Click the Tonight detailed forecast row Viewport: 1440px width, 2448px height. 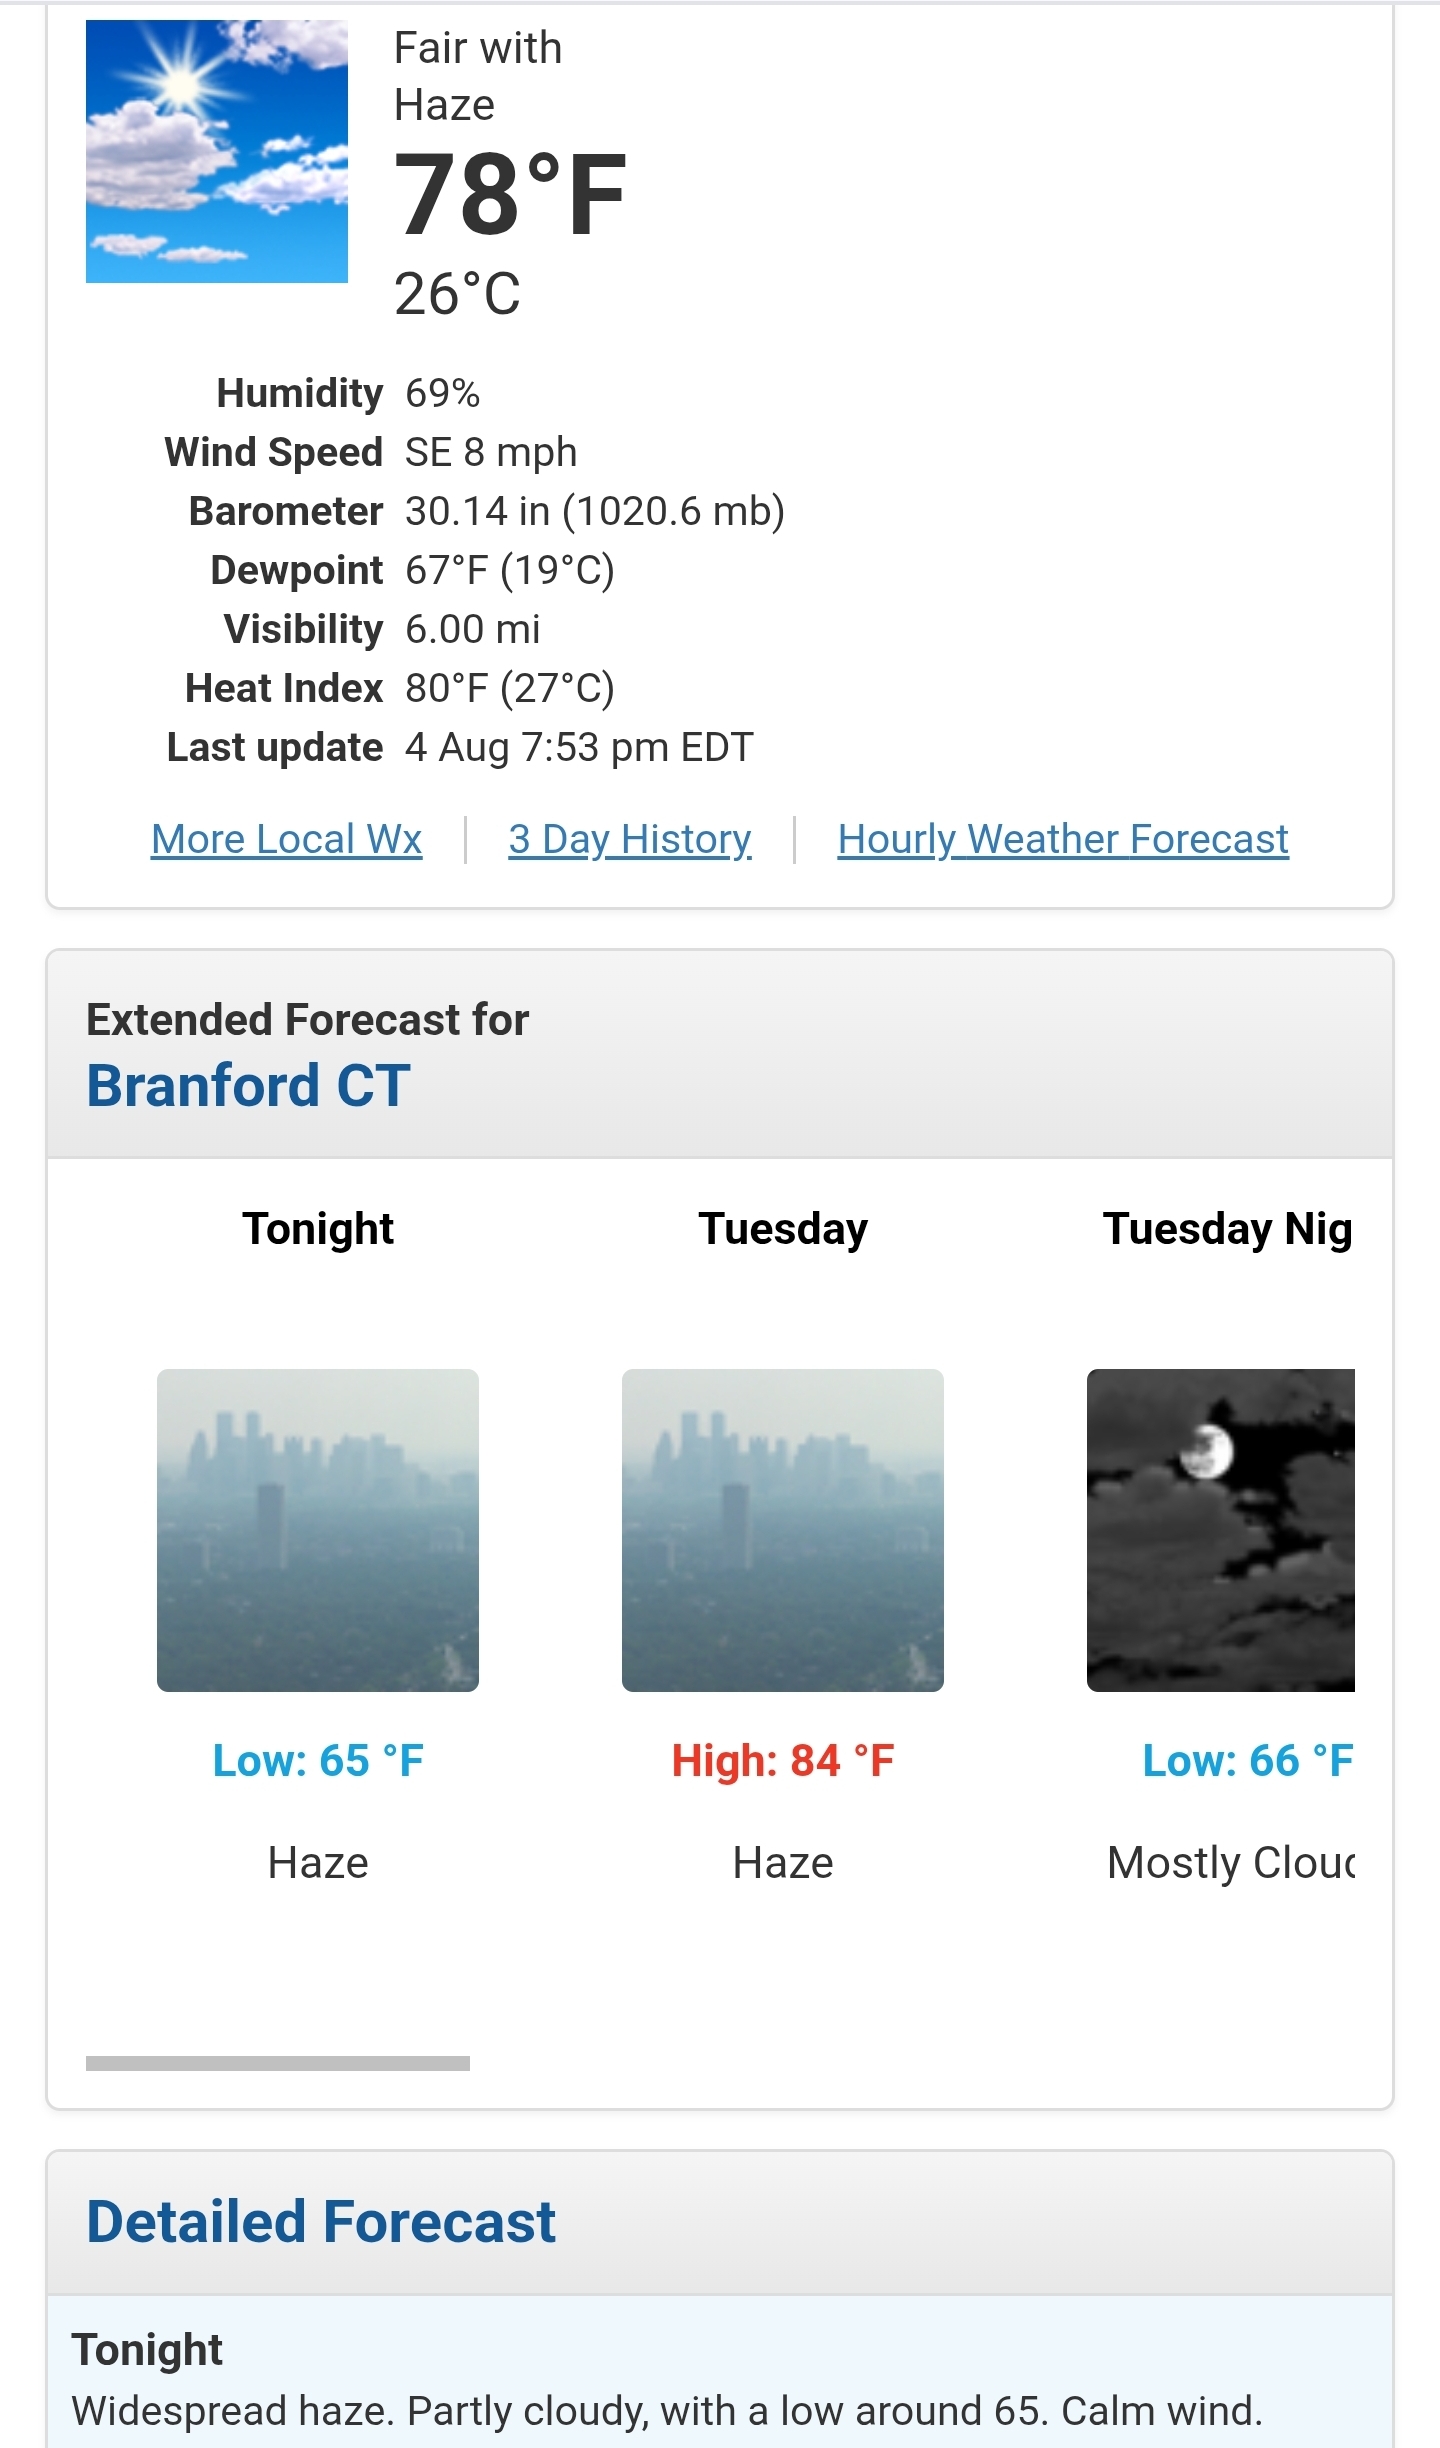tap(720, 2380)
